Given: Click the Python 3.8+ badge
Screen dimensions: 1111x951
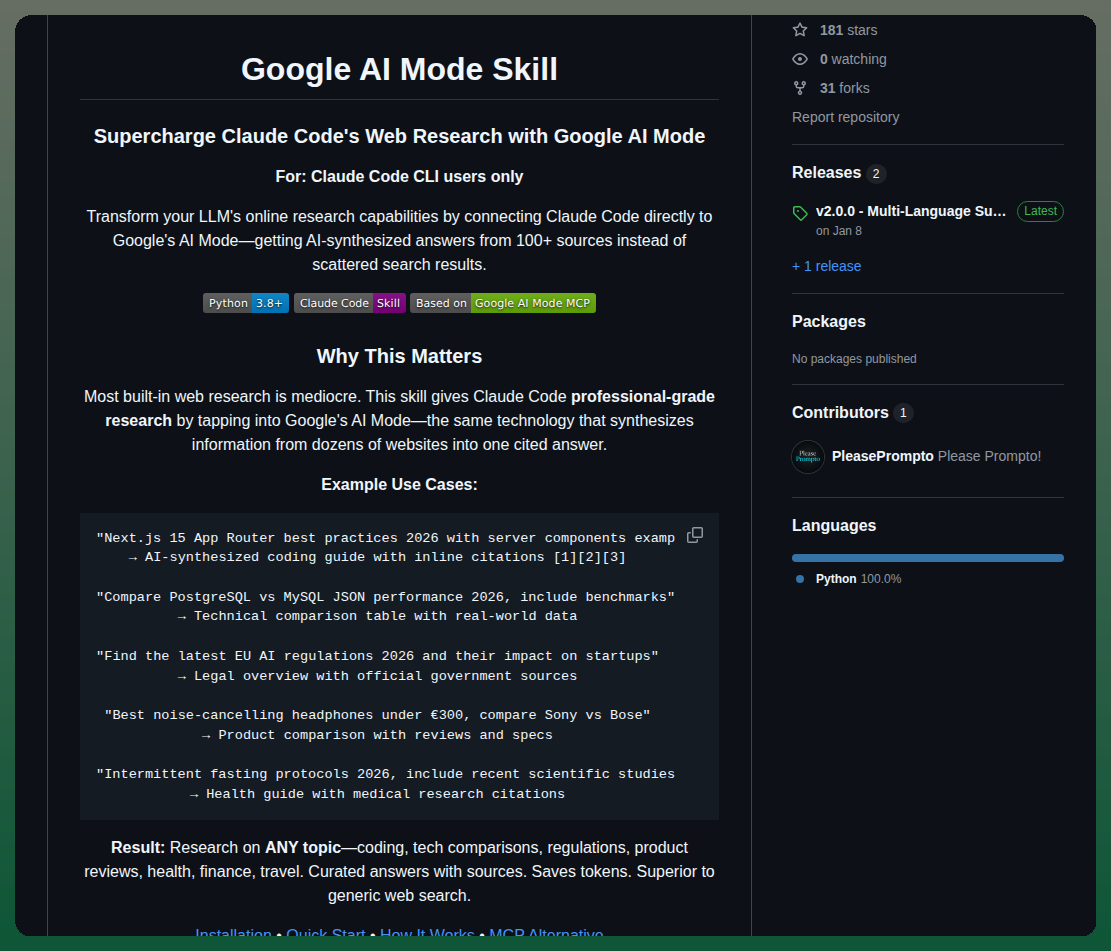Looking at the screenshot, I should (x=246, y=303).
